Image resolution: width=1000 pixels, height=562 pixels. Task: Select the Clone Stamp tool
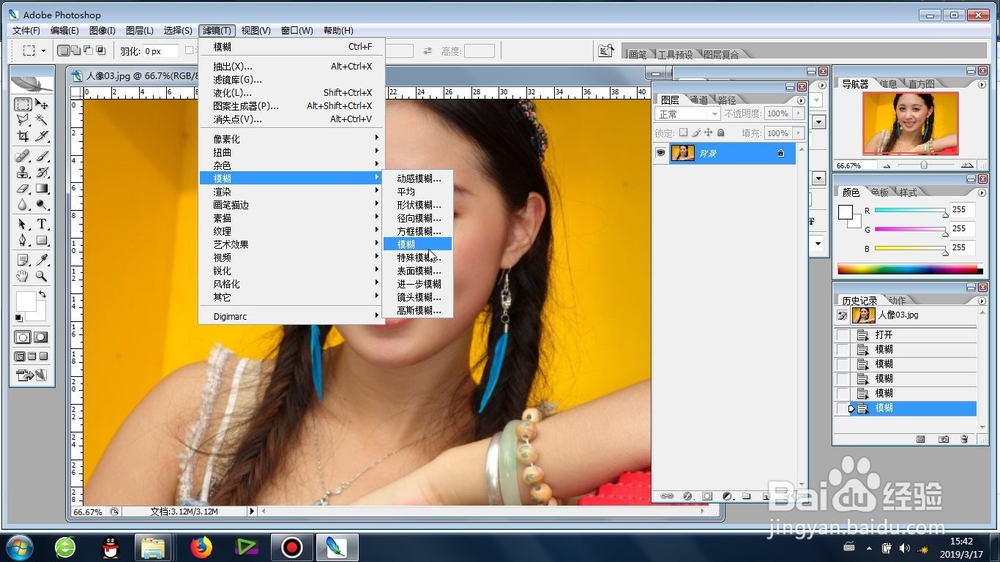23,172
